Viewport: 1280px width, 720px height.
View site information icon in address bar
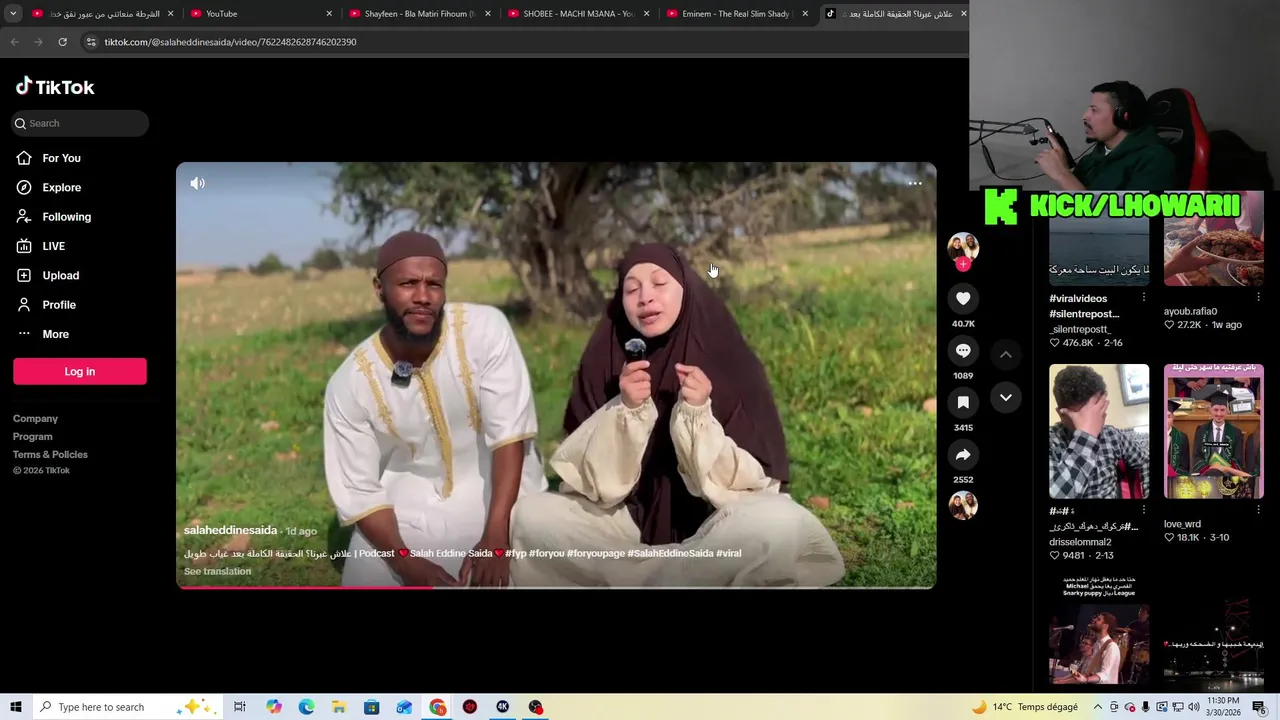[91, 42]
